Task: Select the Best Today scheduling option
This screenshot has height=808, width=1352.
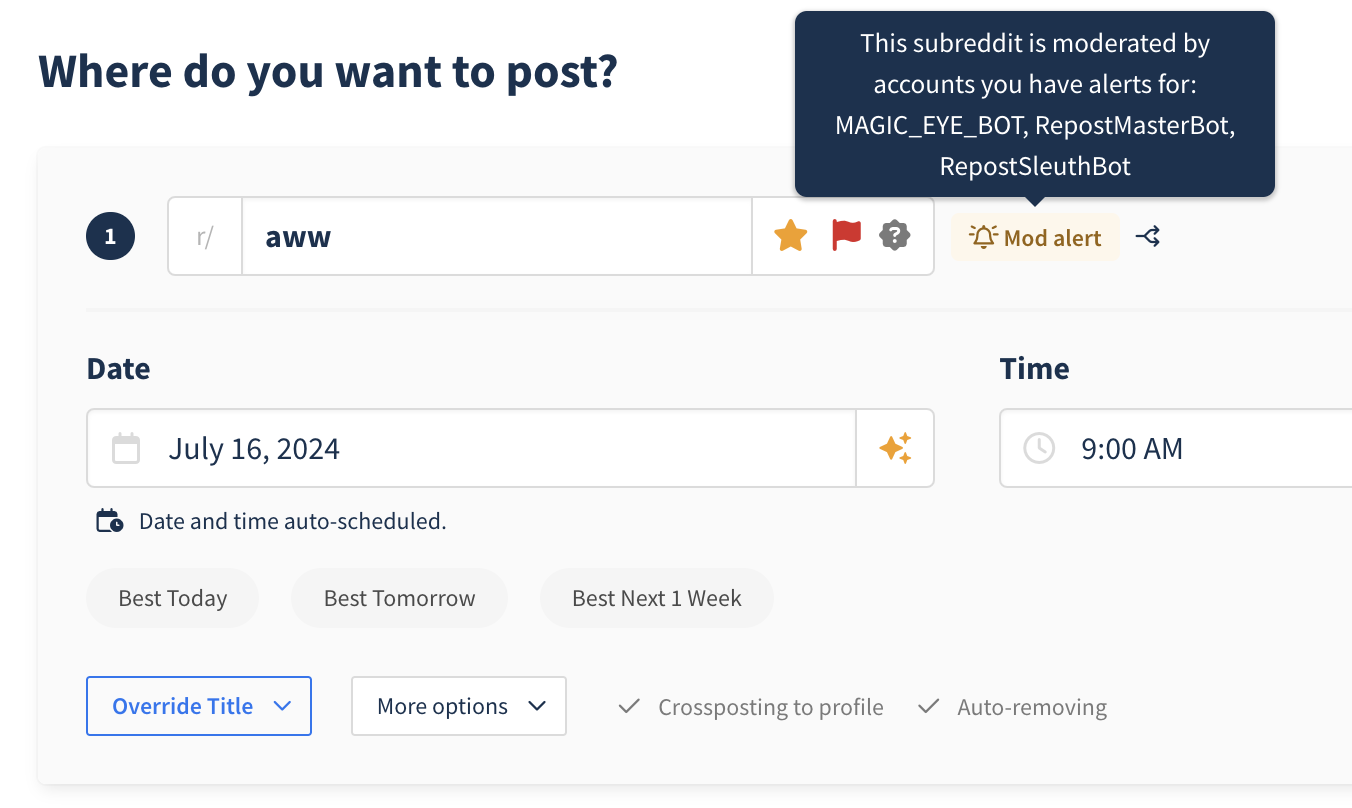Action: tap(173, 598)
